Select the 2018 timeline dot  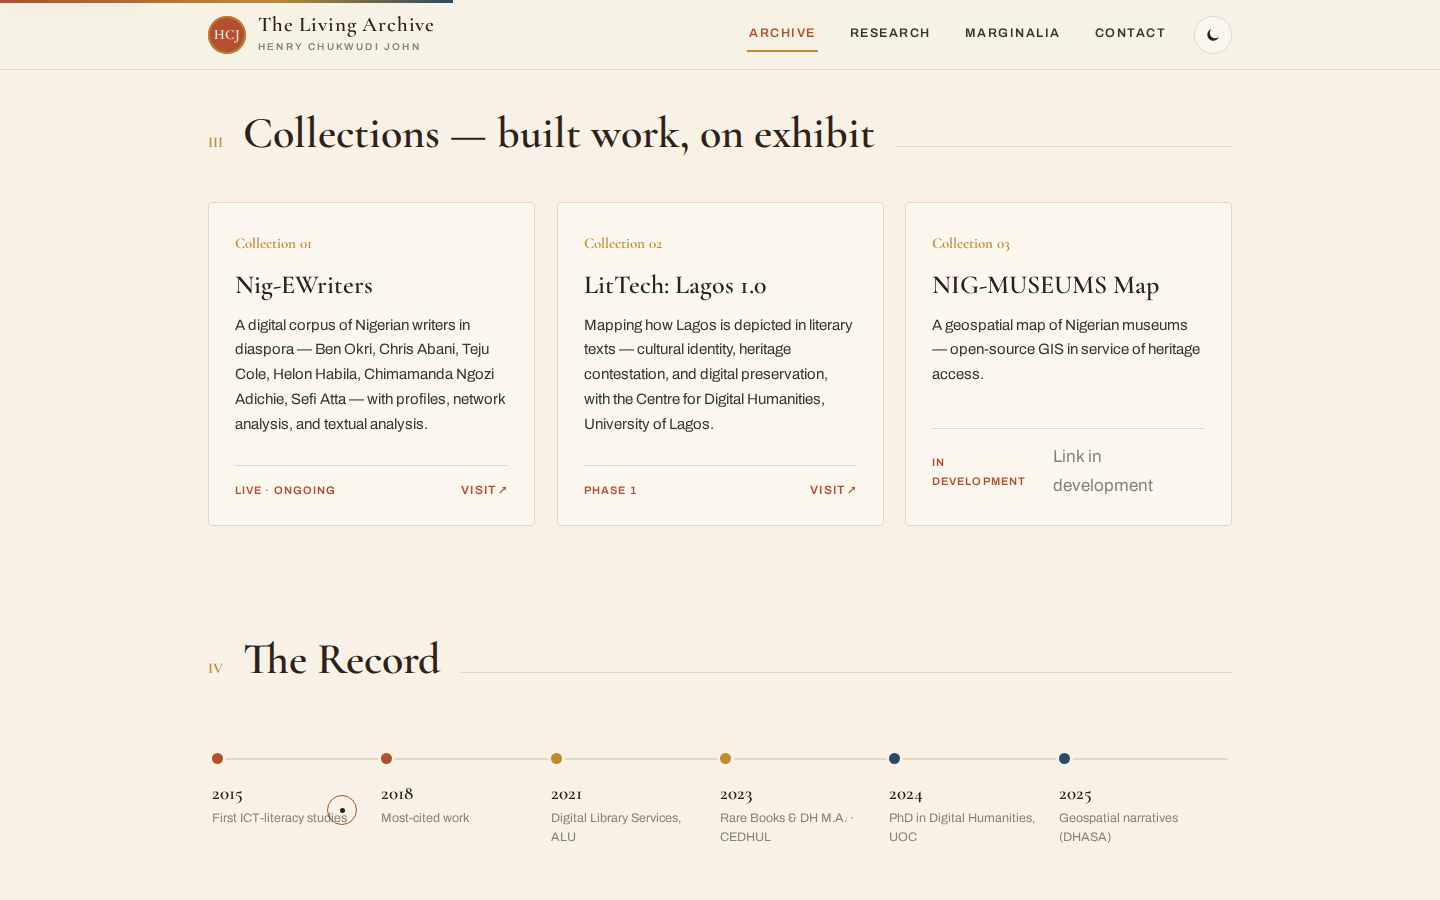click(x=386, y=759)
